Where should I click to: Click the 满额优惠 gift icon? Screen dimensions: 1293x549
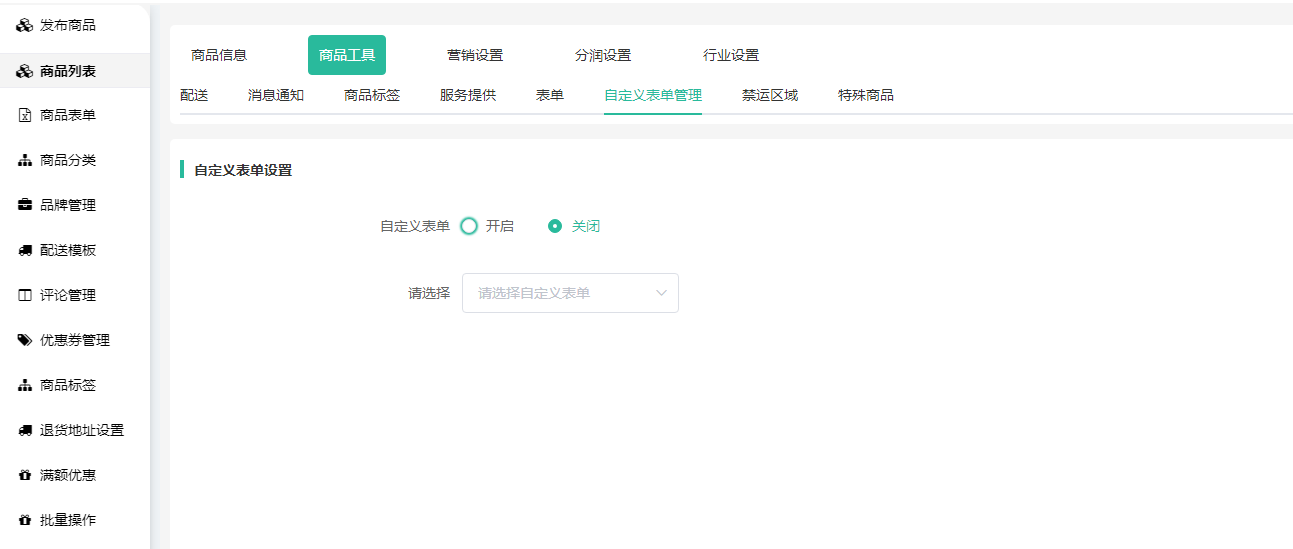click(25, 476)
